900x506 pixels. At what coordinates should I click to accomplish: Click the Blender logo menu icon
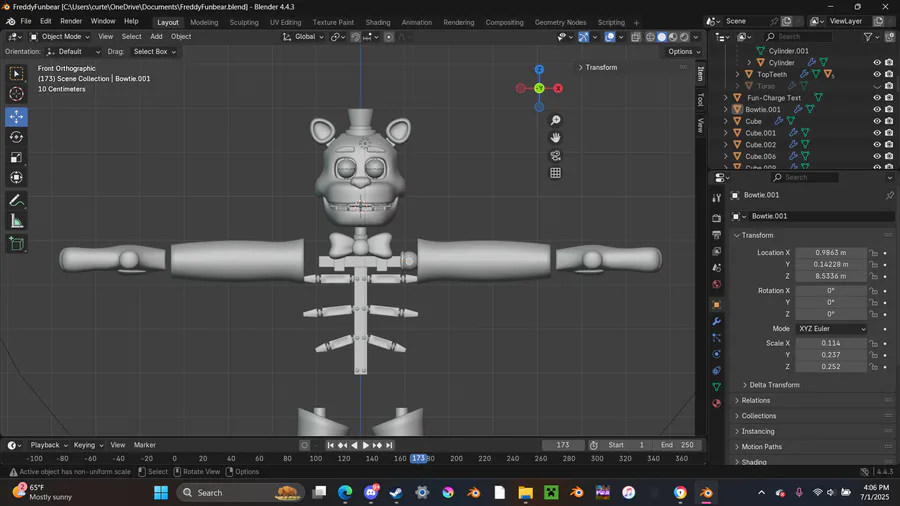(10, 21)
